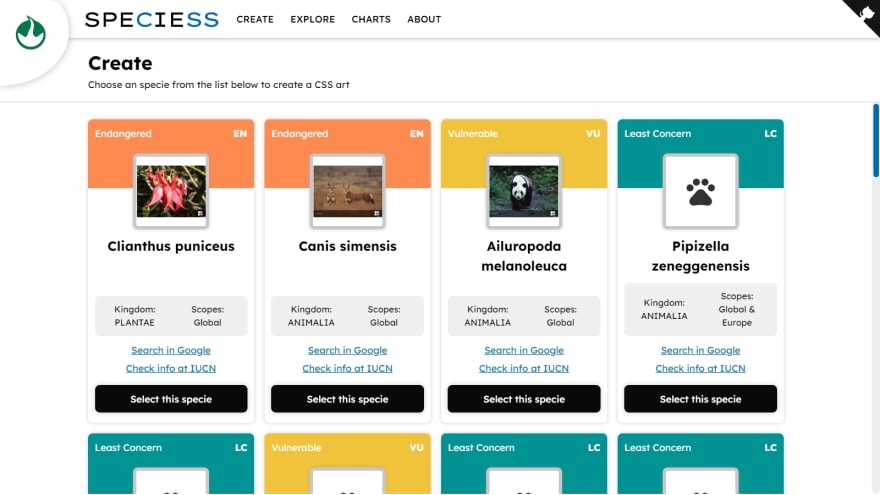Select the Clianthus puniceus specie

(171, 399)
